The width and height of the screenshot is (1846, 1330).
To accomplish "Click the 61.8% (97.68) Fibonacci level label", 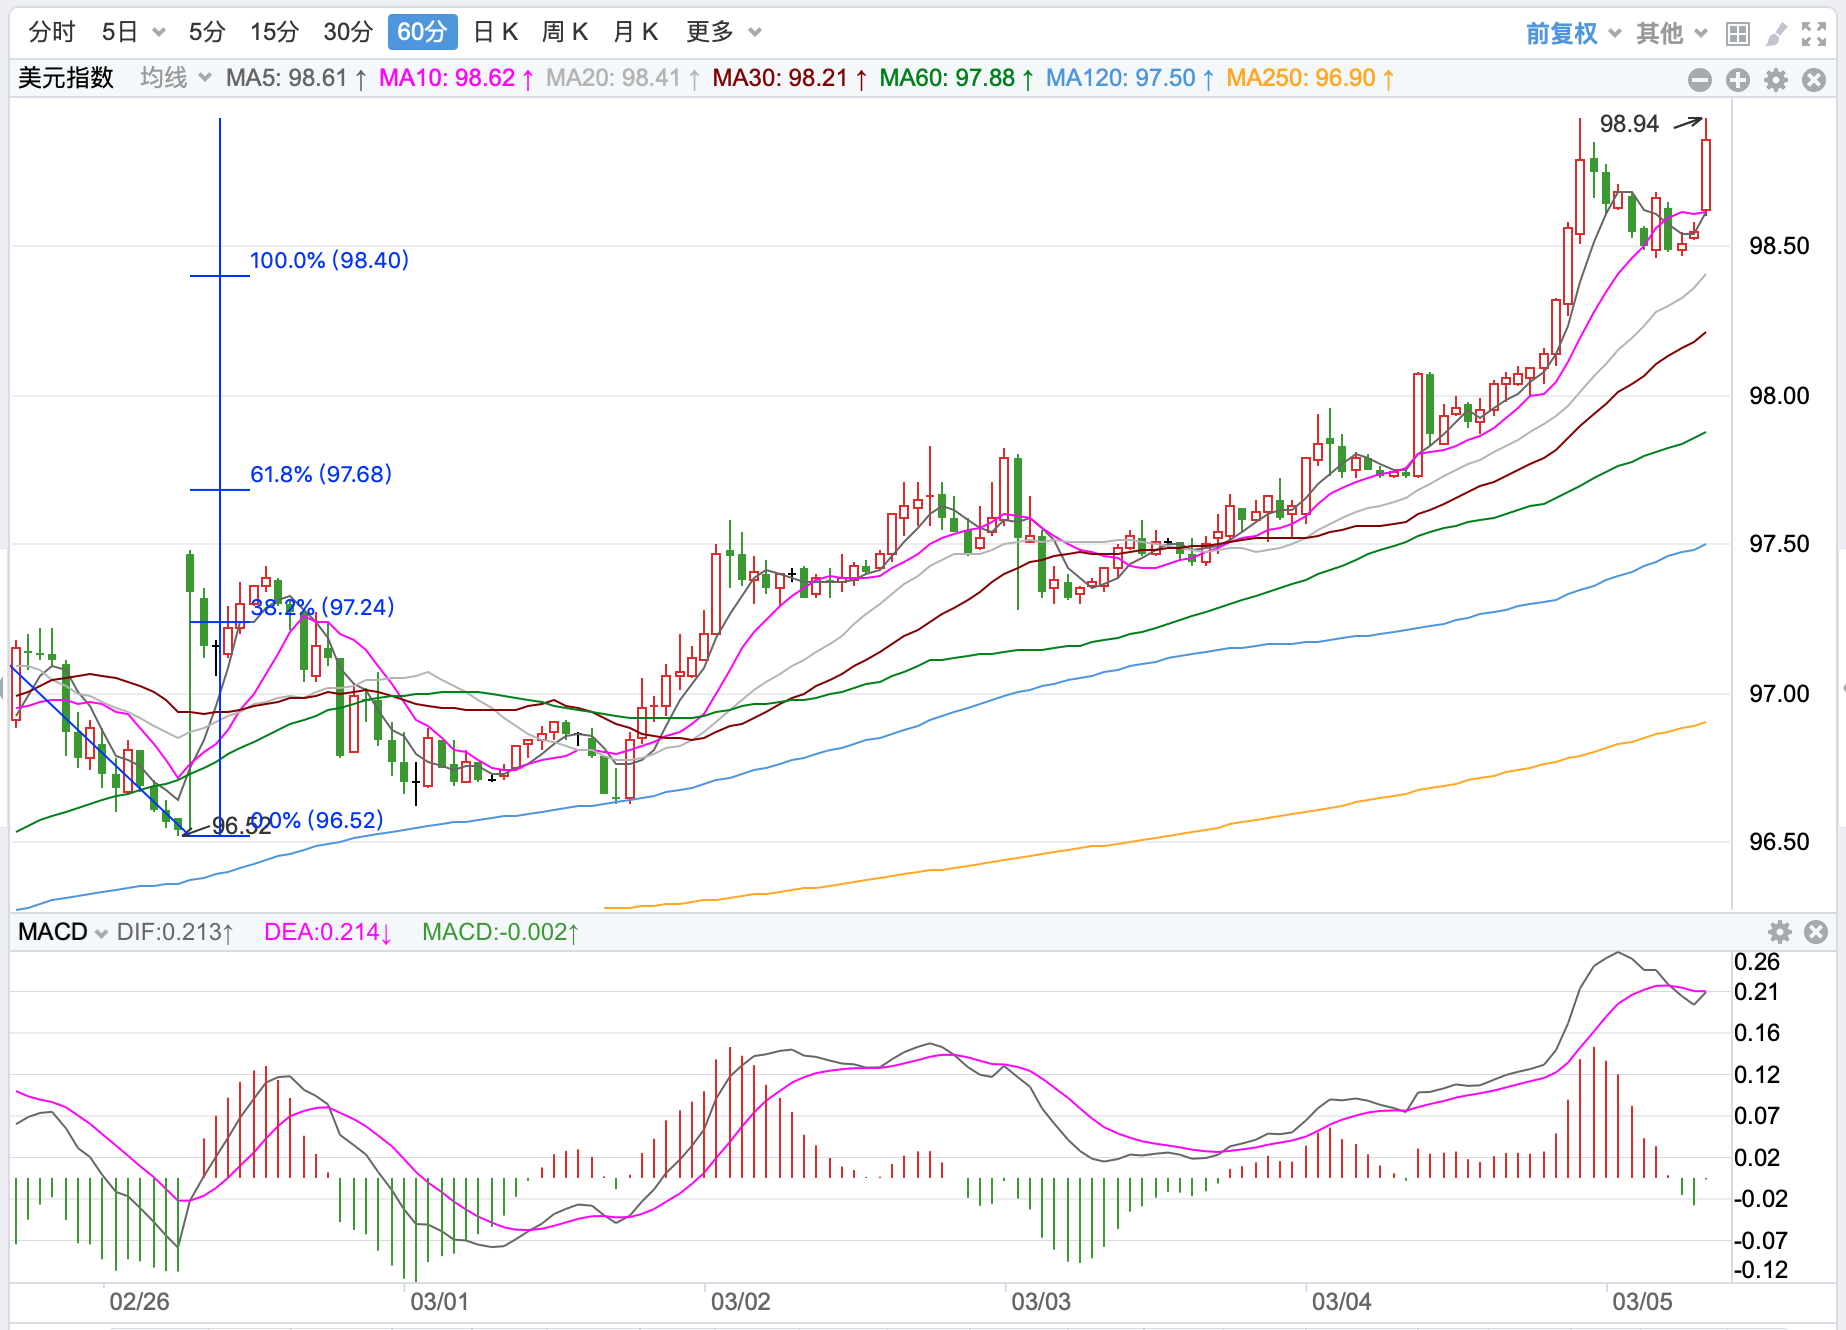I will (x=321, y=474).
